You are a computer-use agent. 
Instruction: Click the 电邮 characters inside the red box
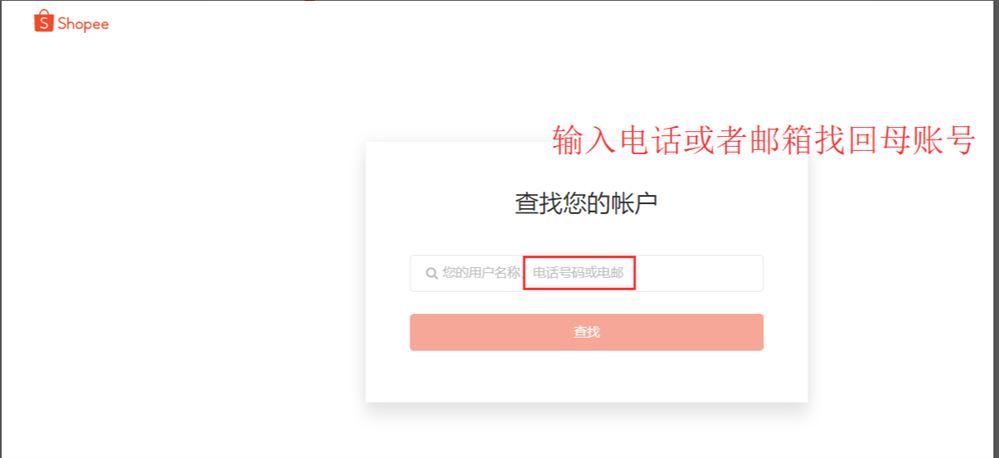pyautogui.click(x=610, y=273)
